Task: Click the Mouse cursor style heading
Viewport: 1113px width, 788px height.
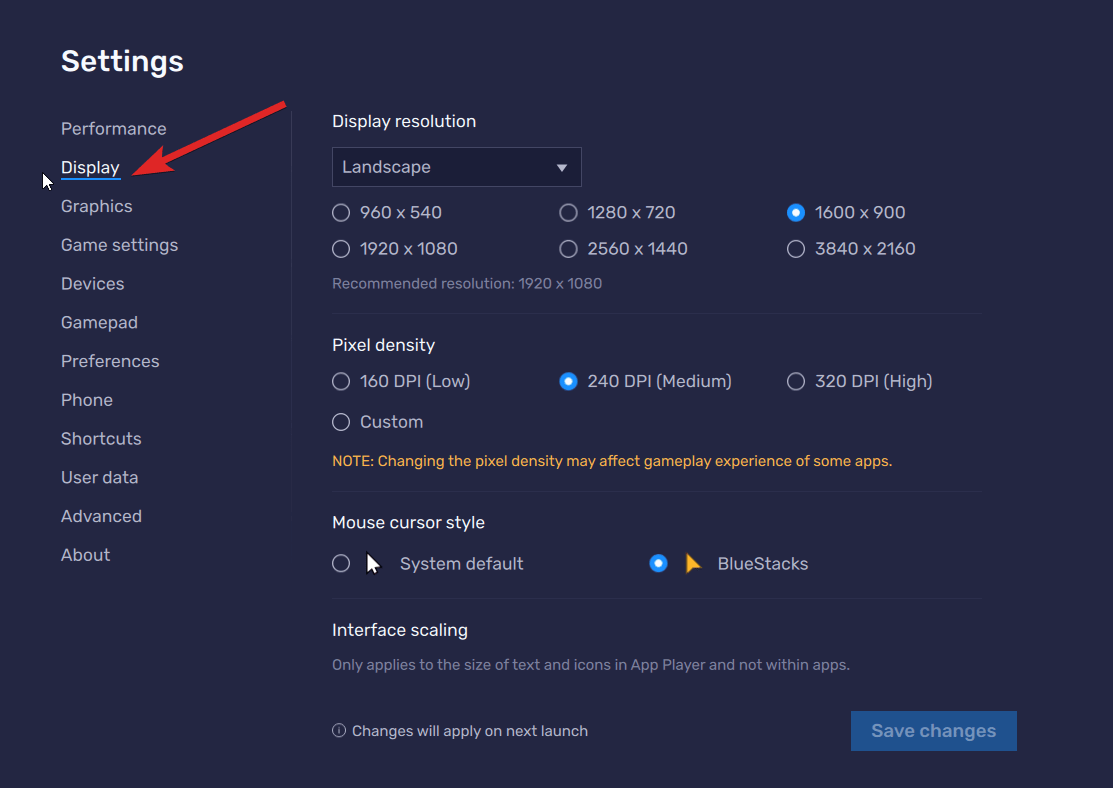Action: coord(408,522)
